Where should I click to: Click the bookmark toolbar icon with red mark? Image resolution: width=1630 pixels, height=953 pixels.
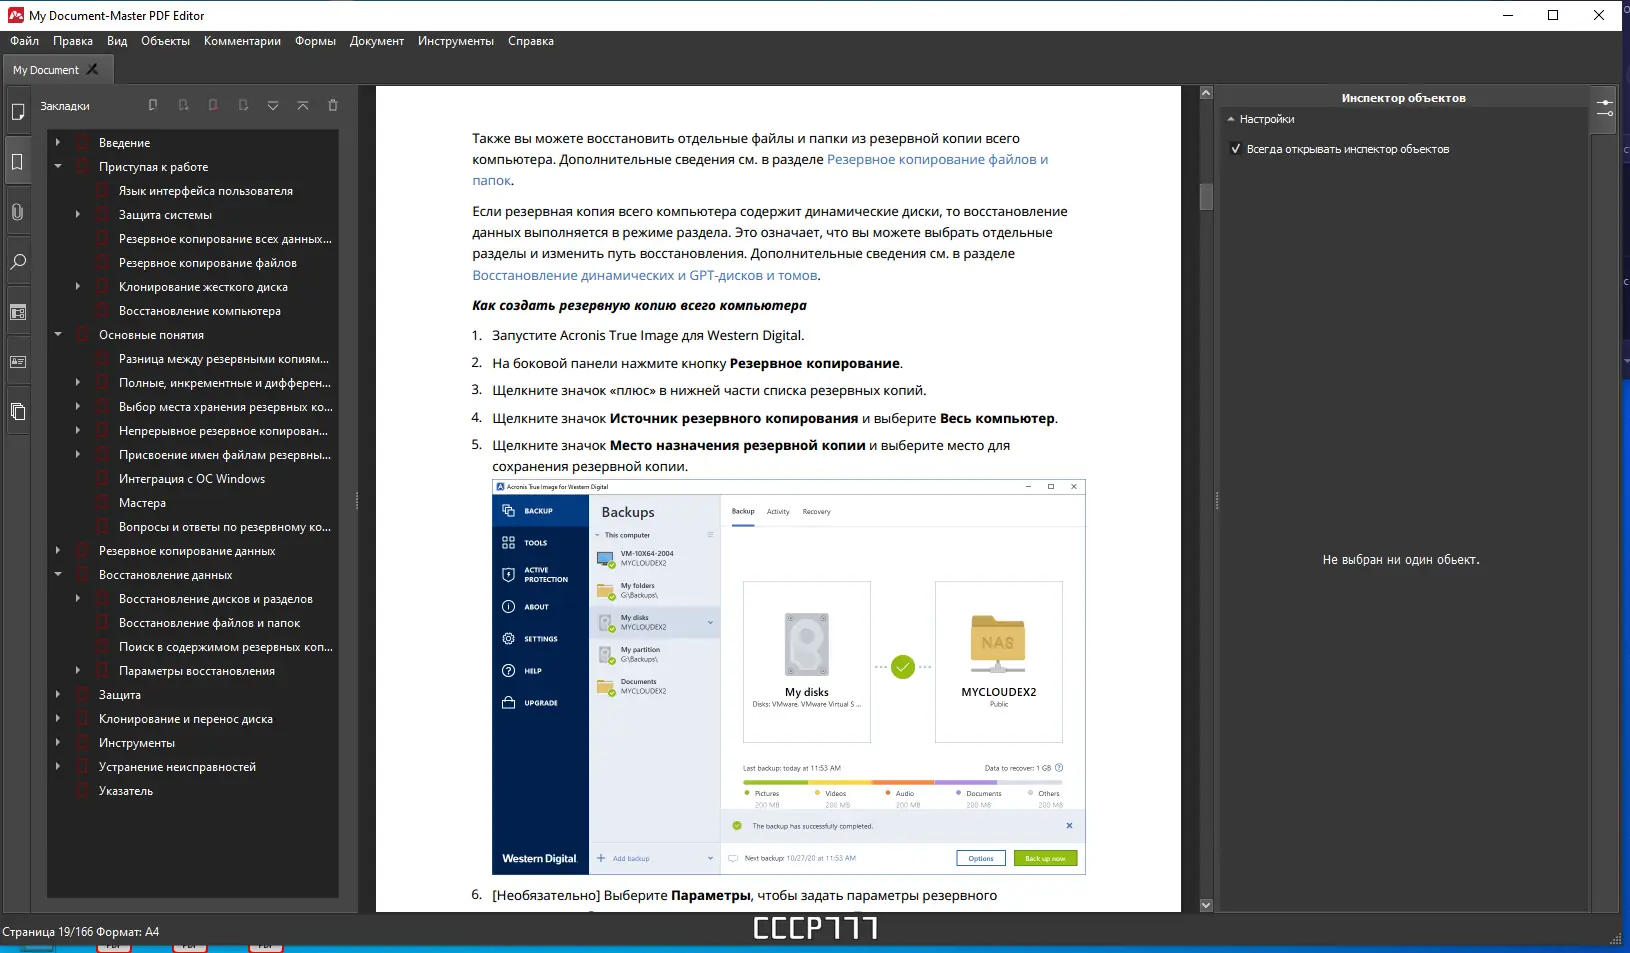tap(213, 105)
